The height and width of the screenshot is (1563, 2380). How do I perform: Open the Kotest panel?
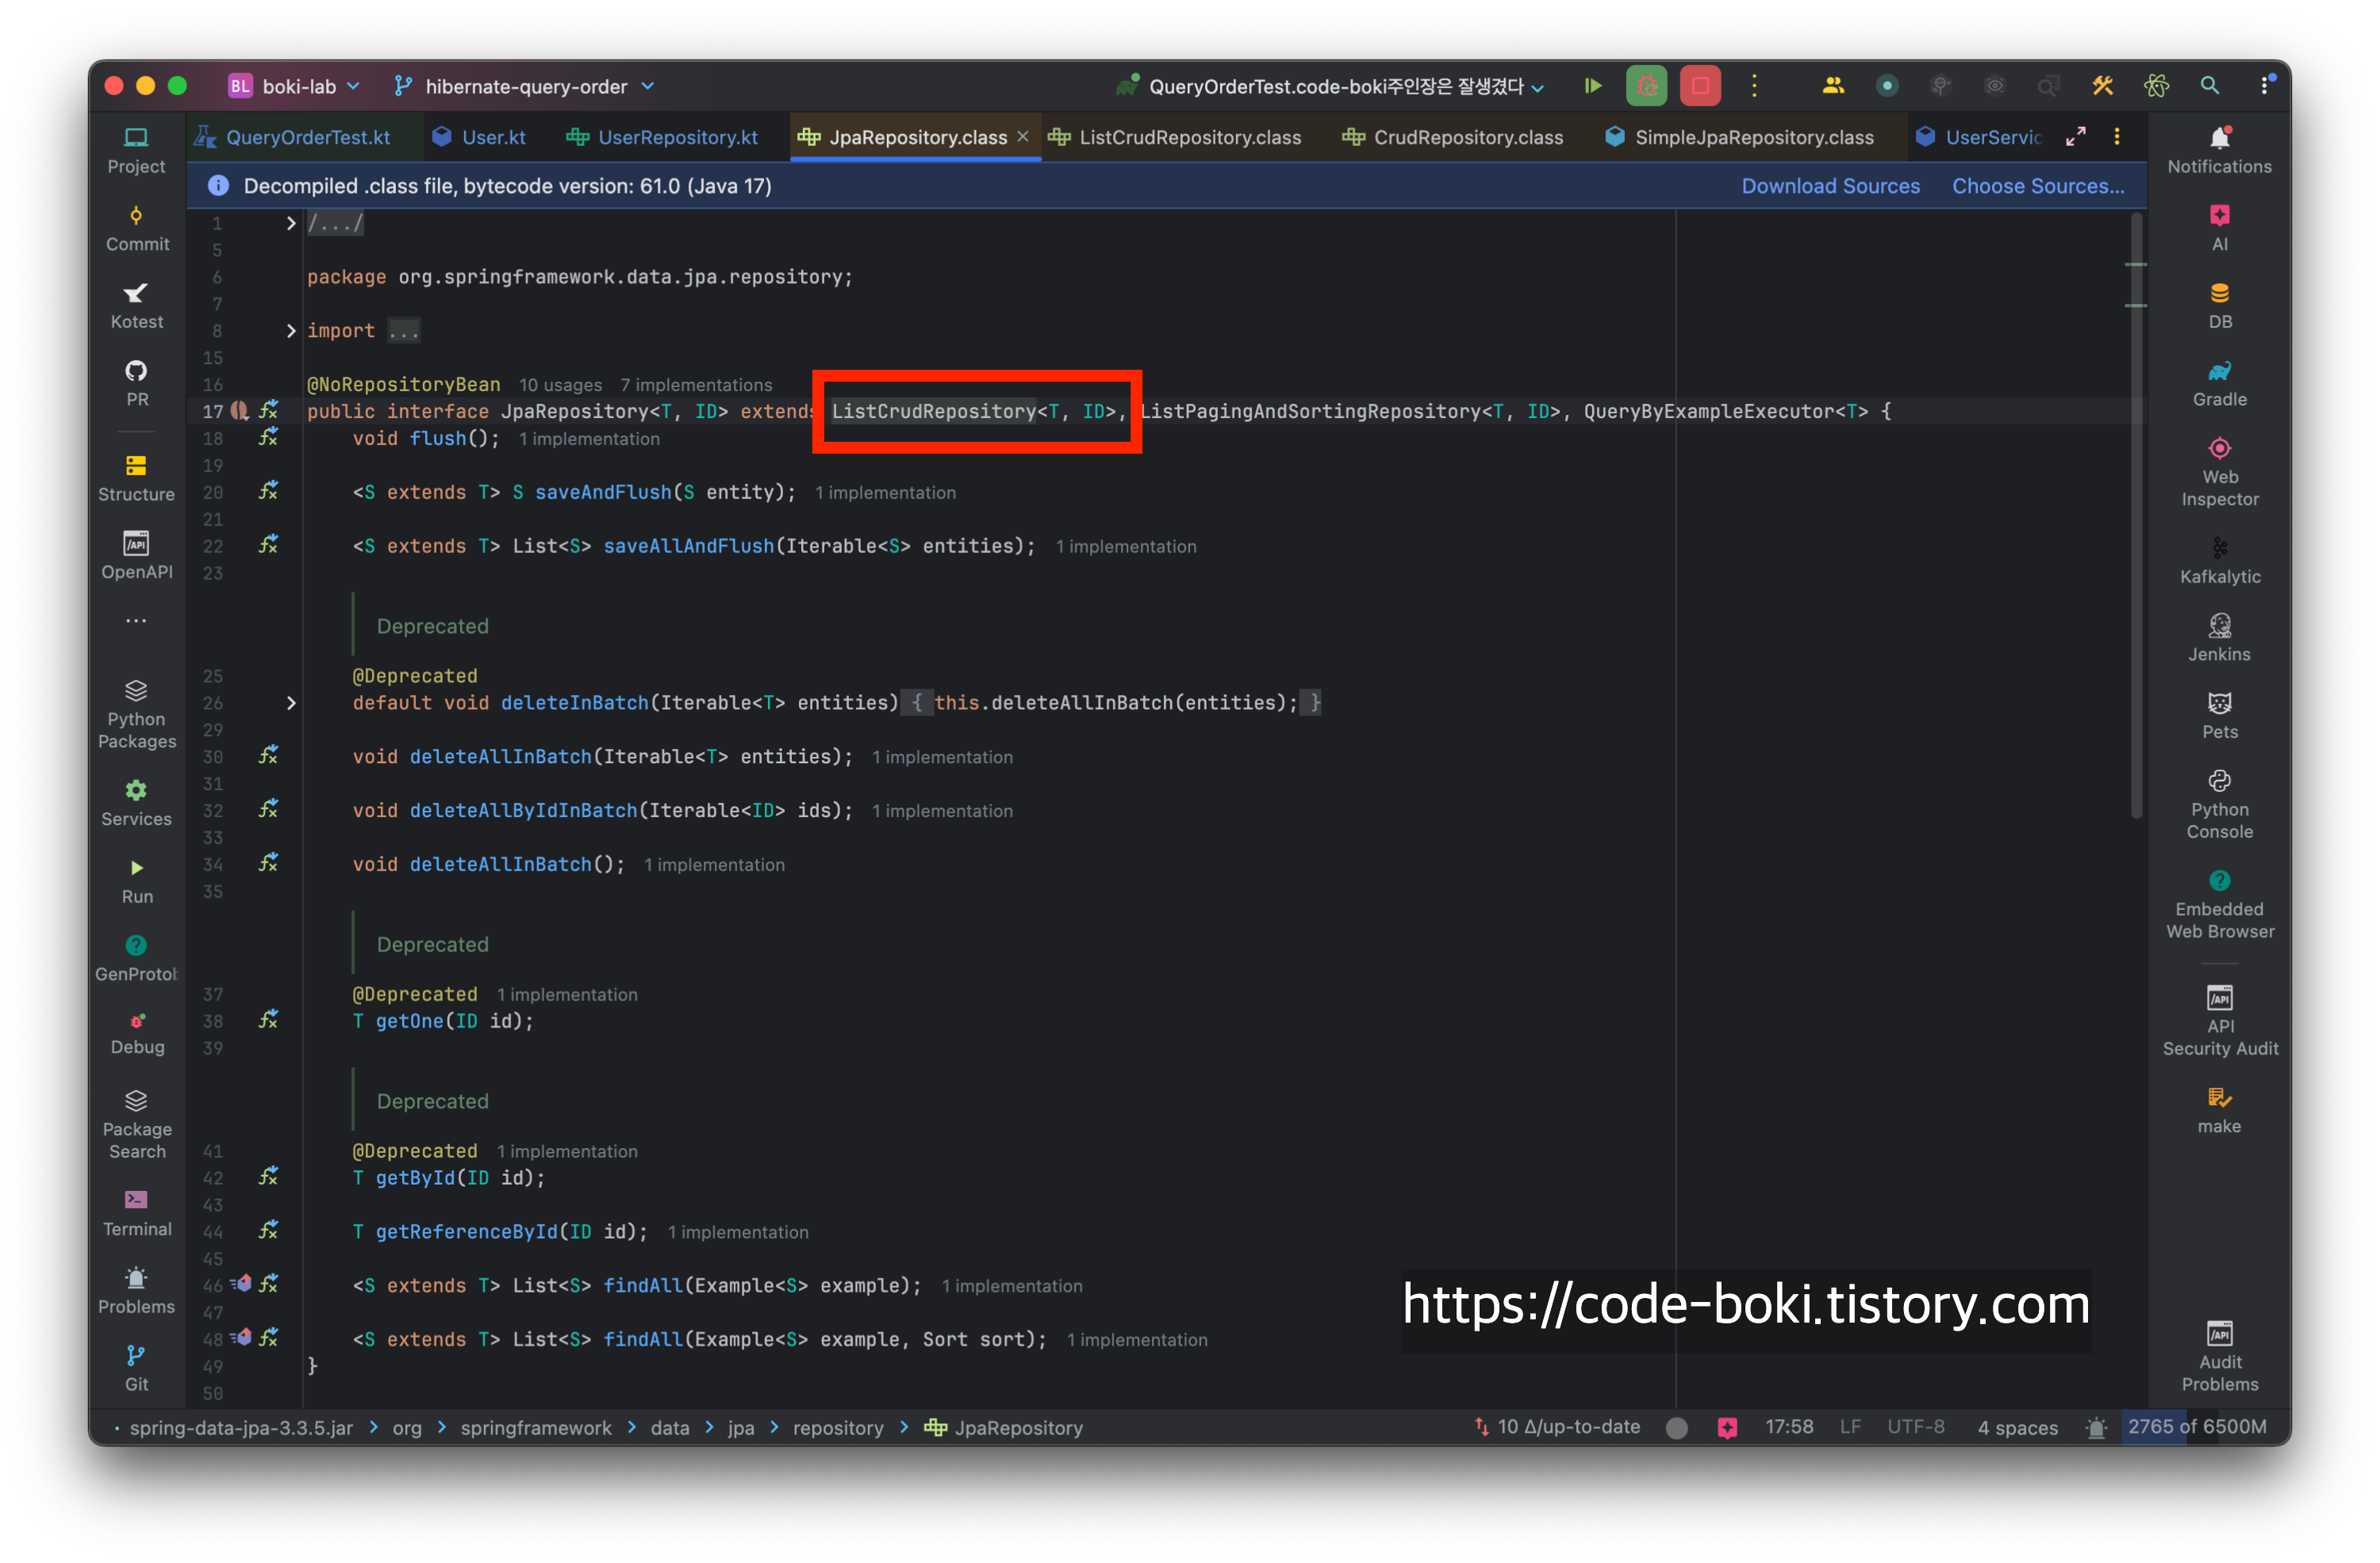(137, 306)
